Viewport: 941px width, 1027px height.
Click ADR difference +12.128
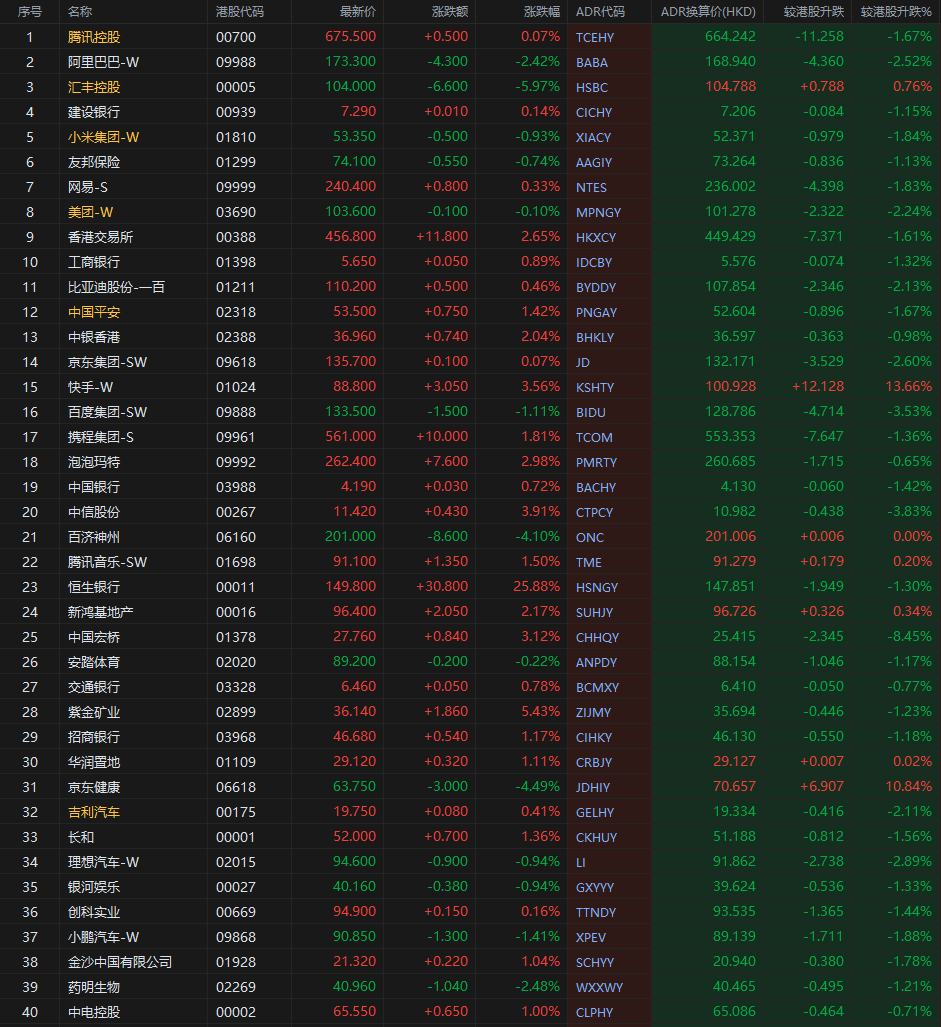[x=818, y=386]
